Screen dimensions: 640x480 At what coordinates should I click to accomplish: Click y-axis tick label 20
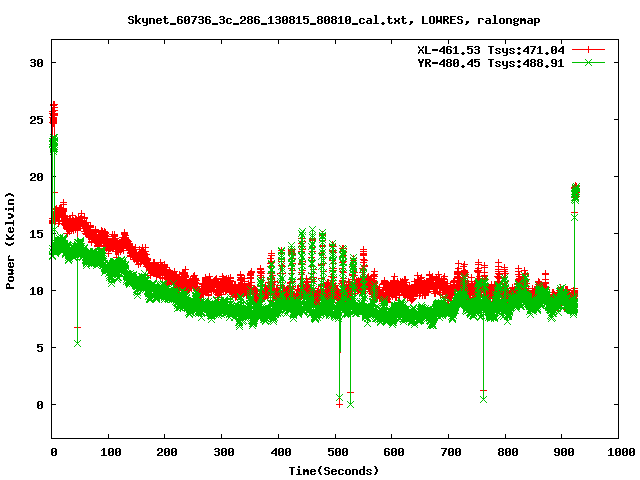(x=37, y=177)
